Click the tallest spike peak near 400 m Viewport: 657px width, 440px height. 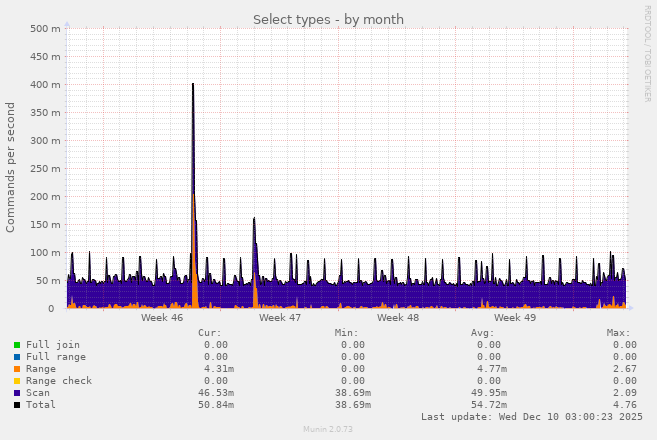point(193,85)
